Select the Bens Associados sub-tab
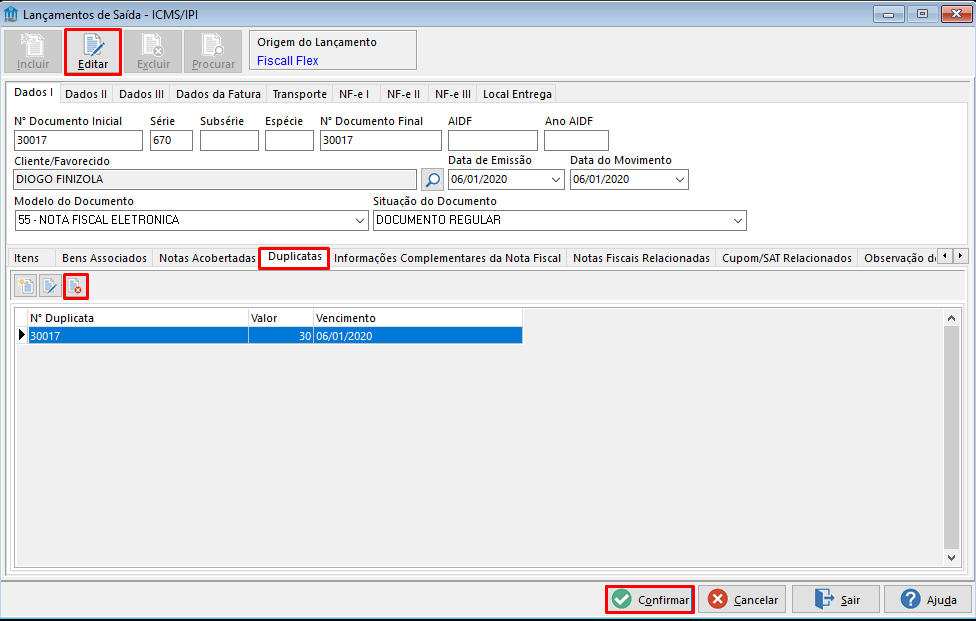The width and height of the screenshot is (976, 621). point(105,258)
